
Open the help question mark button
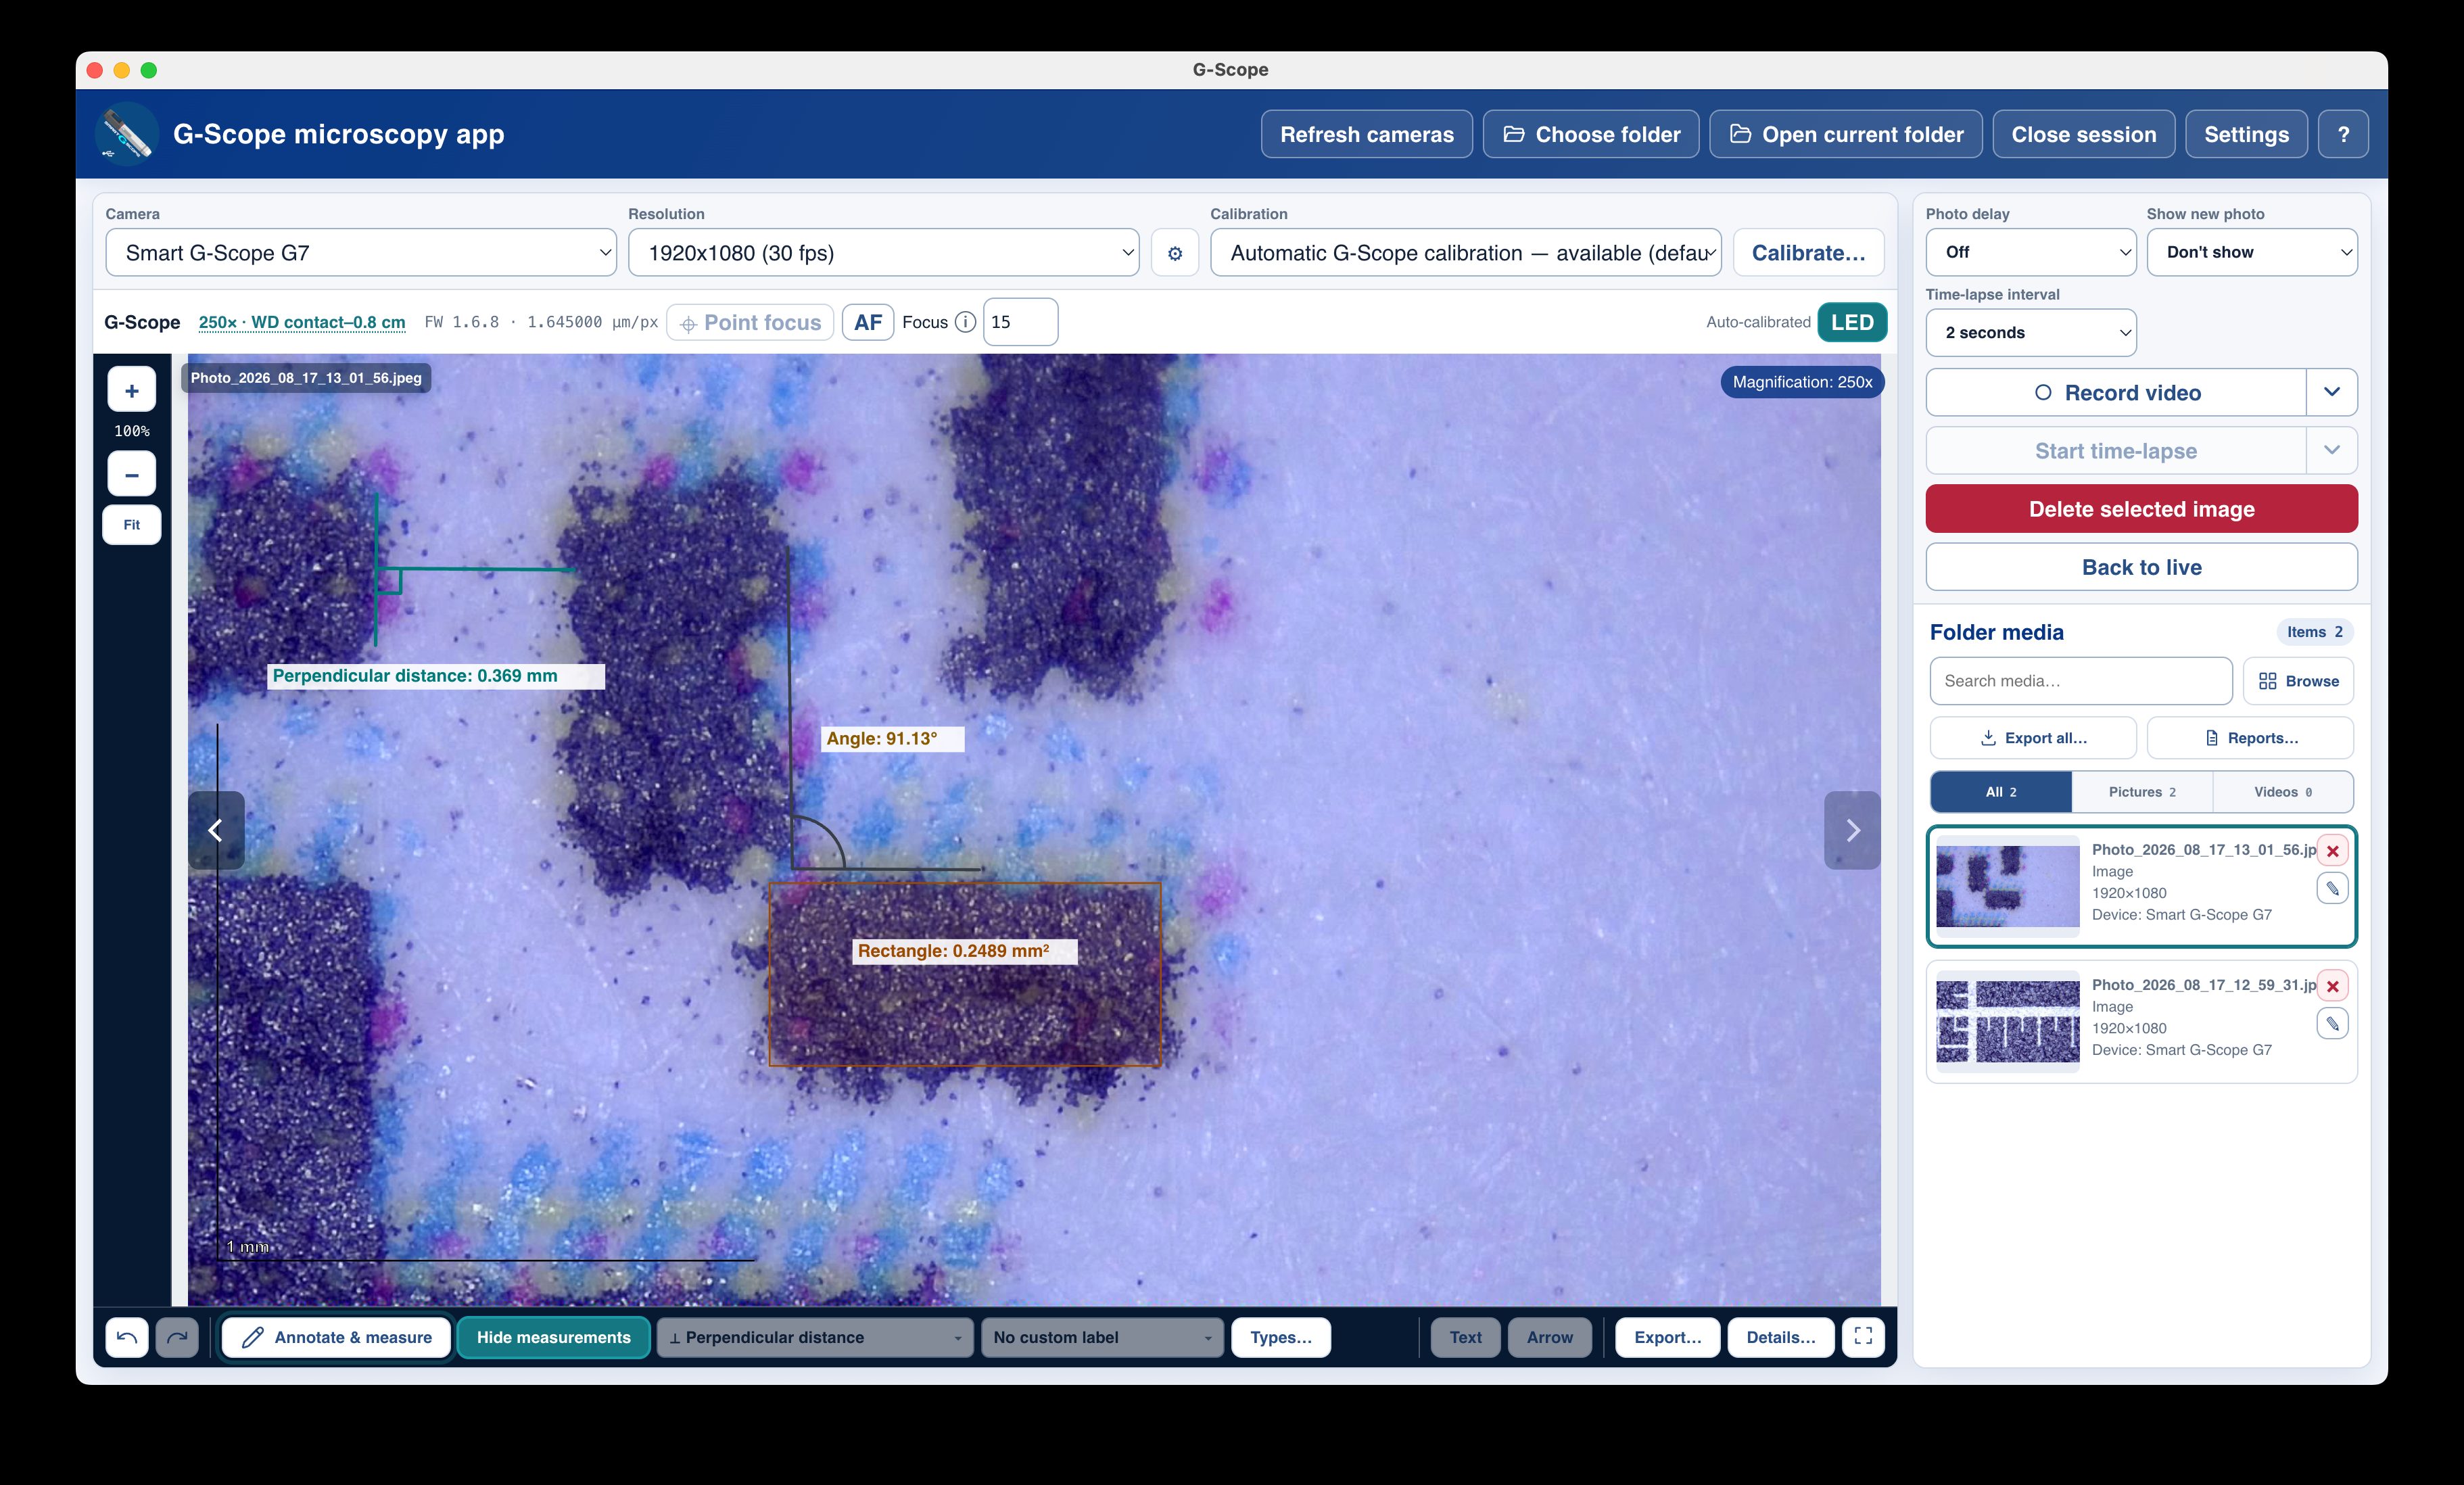click(2343, 134)
